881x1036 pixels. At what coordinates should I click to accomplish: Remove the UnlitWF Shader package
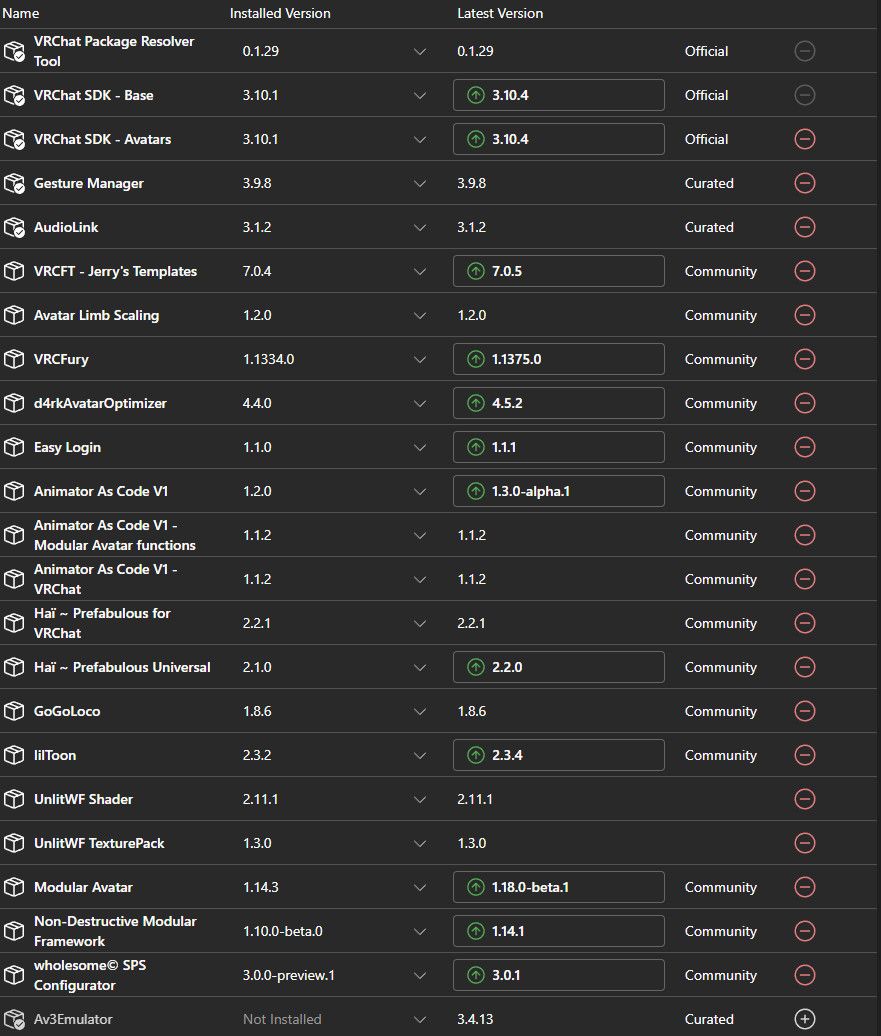[804, 799]
